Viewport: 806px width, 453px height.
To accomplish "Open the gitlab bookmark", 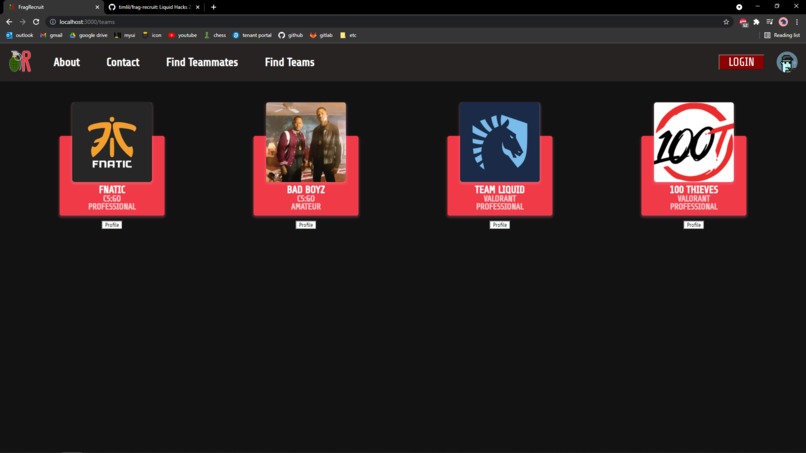I will pyautogui.click(x=321, y=35).
